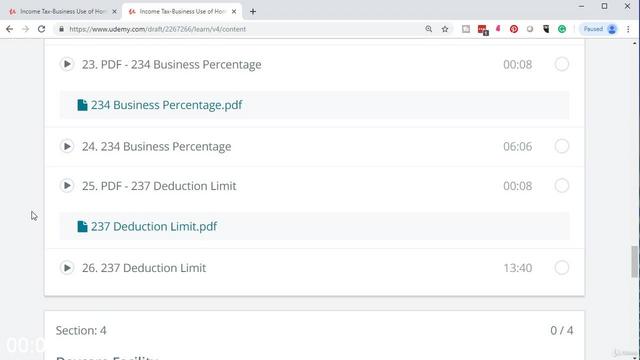The width and height of the screenshot is (640, 360).
Task: Click the 0 / 4 progress counter
Action: [x=562, y=330]
